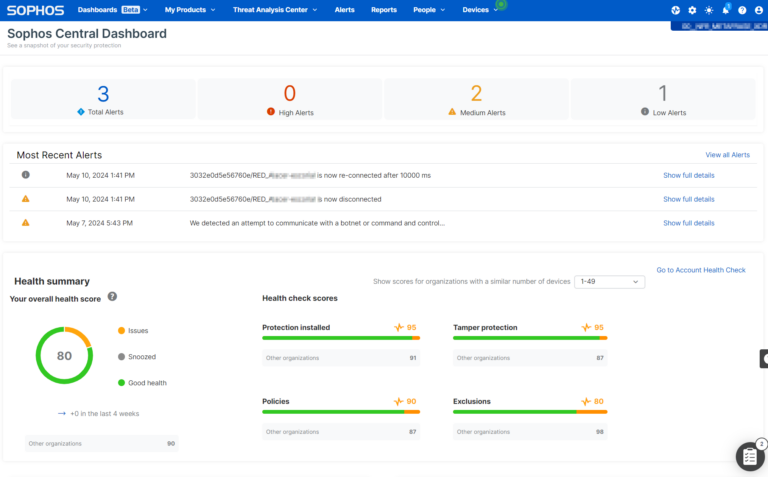
Task: Show full details of disconnected alert
Action: pos(689,199)
